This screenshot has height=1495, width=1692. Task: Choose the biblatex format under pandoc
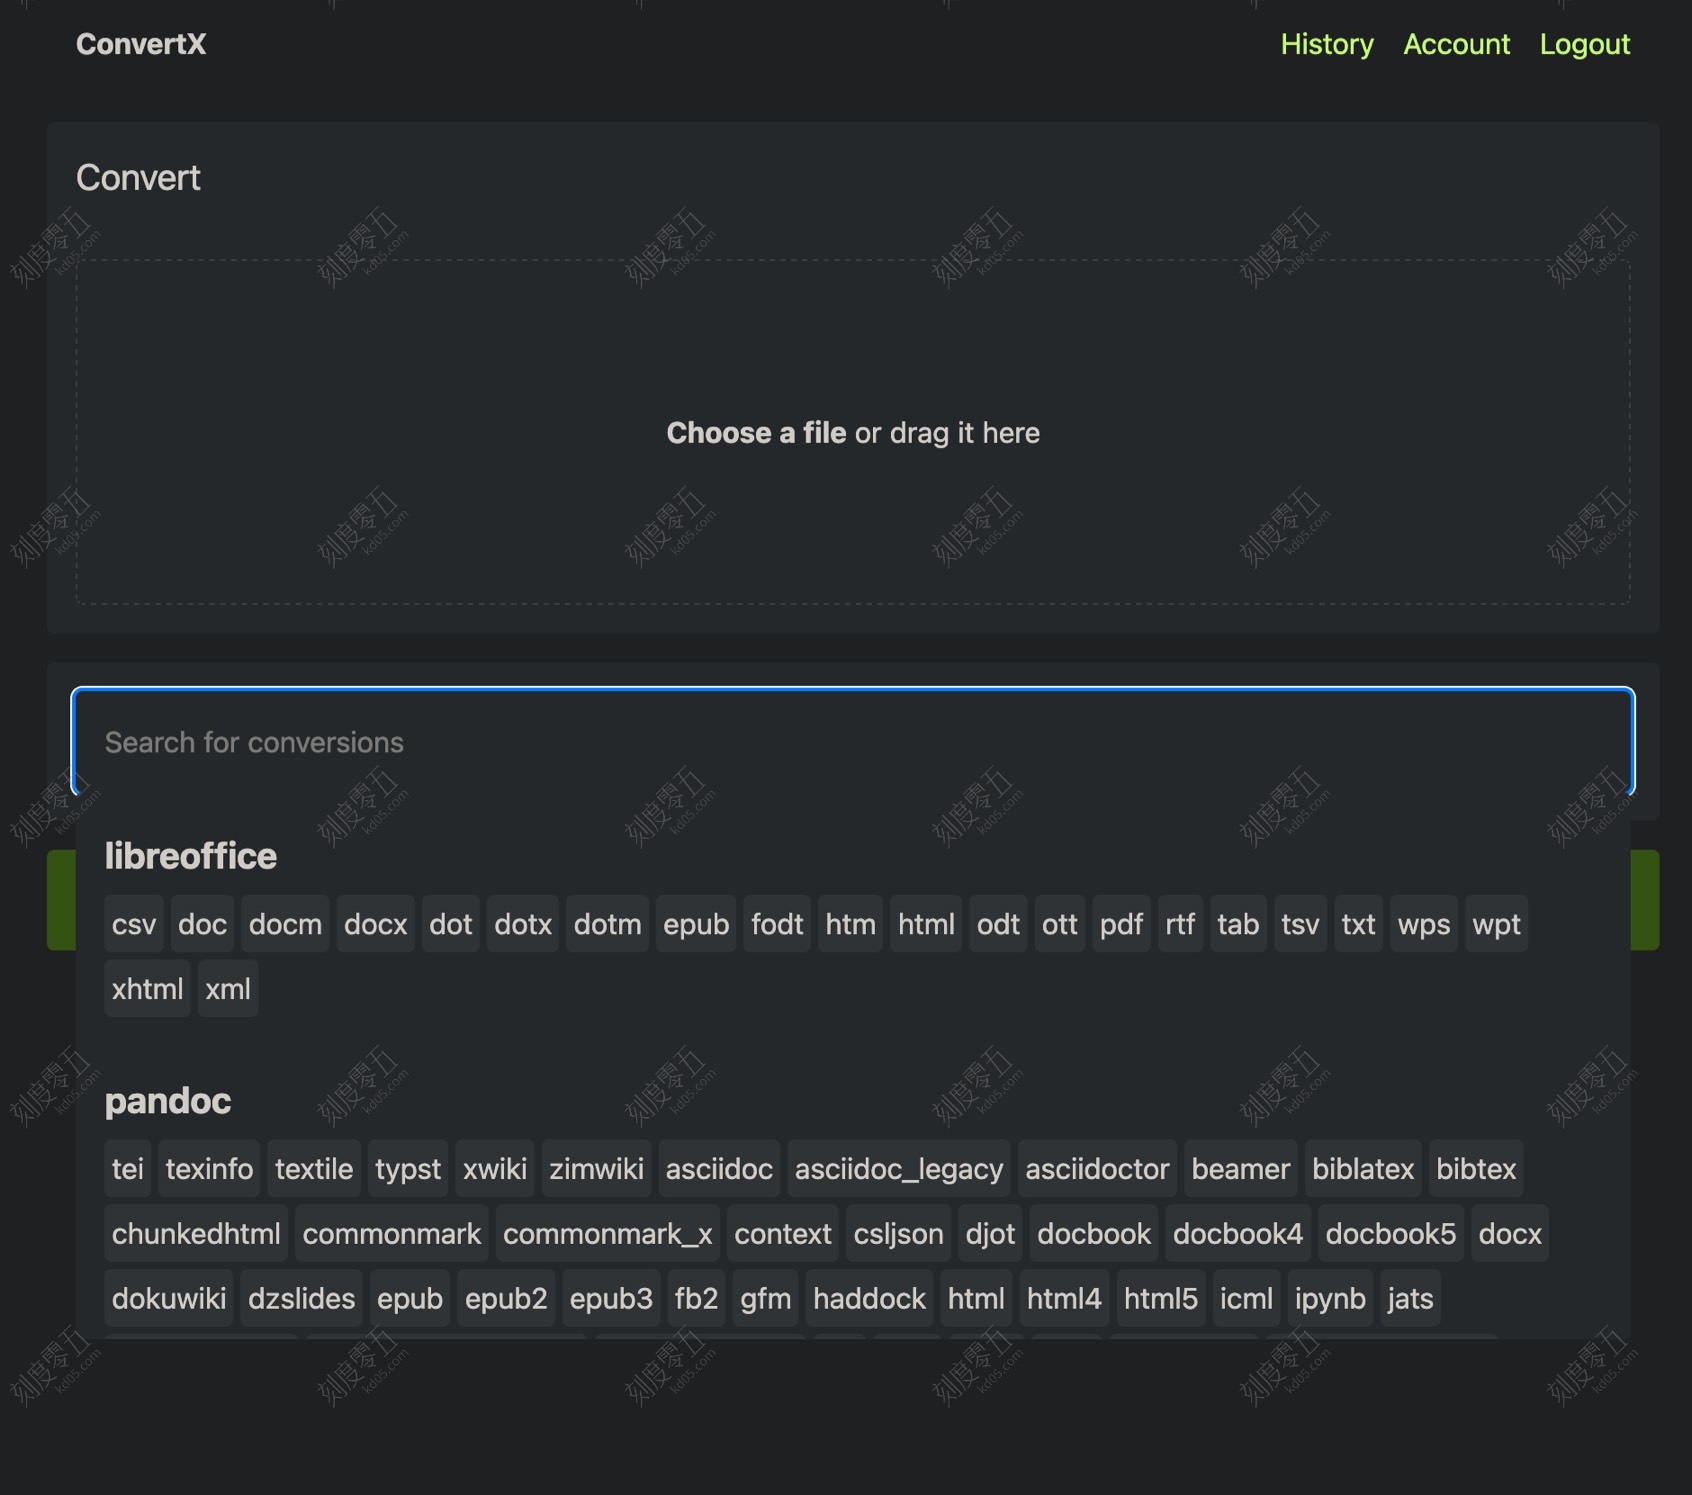[1363, 1168]
